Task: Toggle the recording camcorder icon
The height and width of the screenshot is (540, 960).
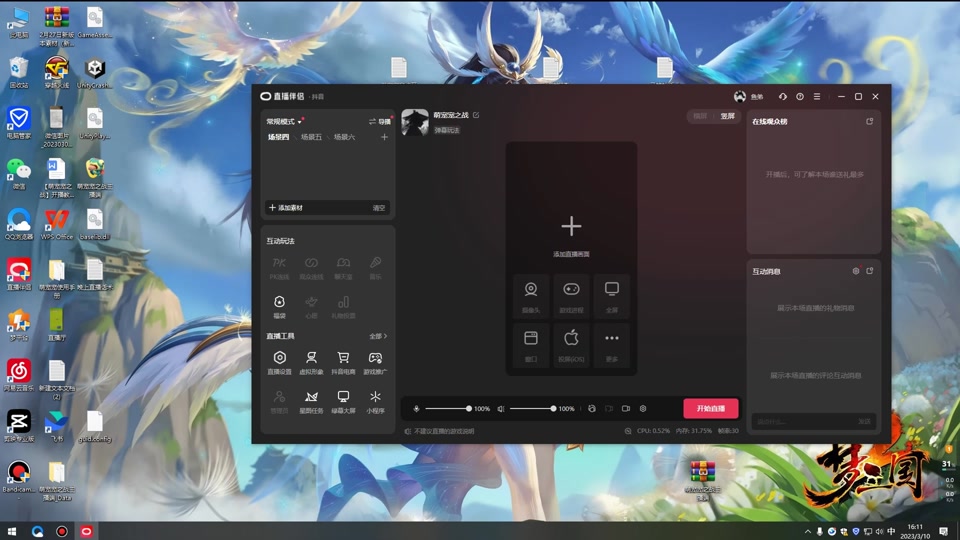Action: [626, 408]
